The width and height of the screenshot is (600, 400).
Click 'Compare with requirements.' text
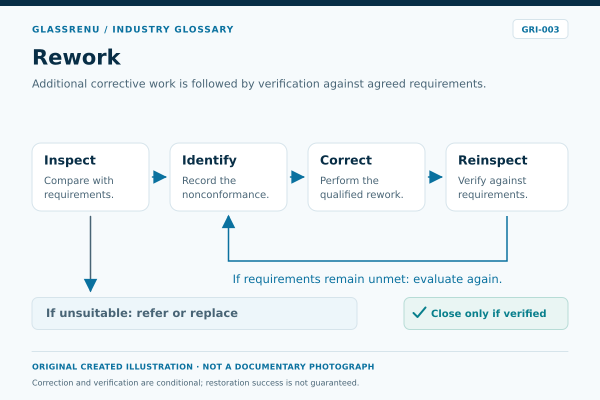79,187
